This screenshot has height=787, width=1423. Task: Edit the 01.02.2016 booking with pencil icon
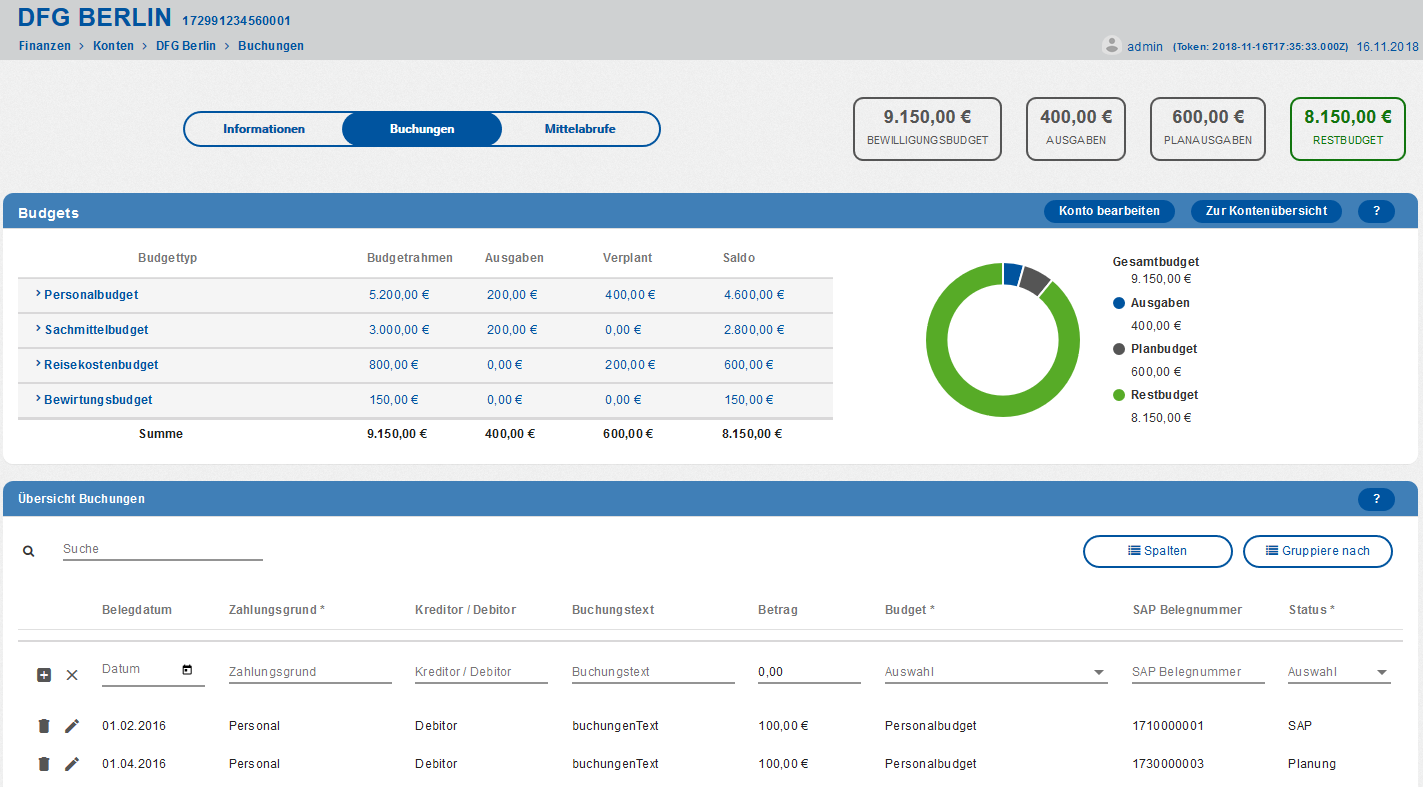click(72, 726)
